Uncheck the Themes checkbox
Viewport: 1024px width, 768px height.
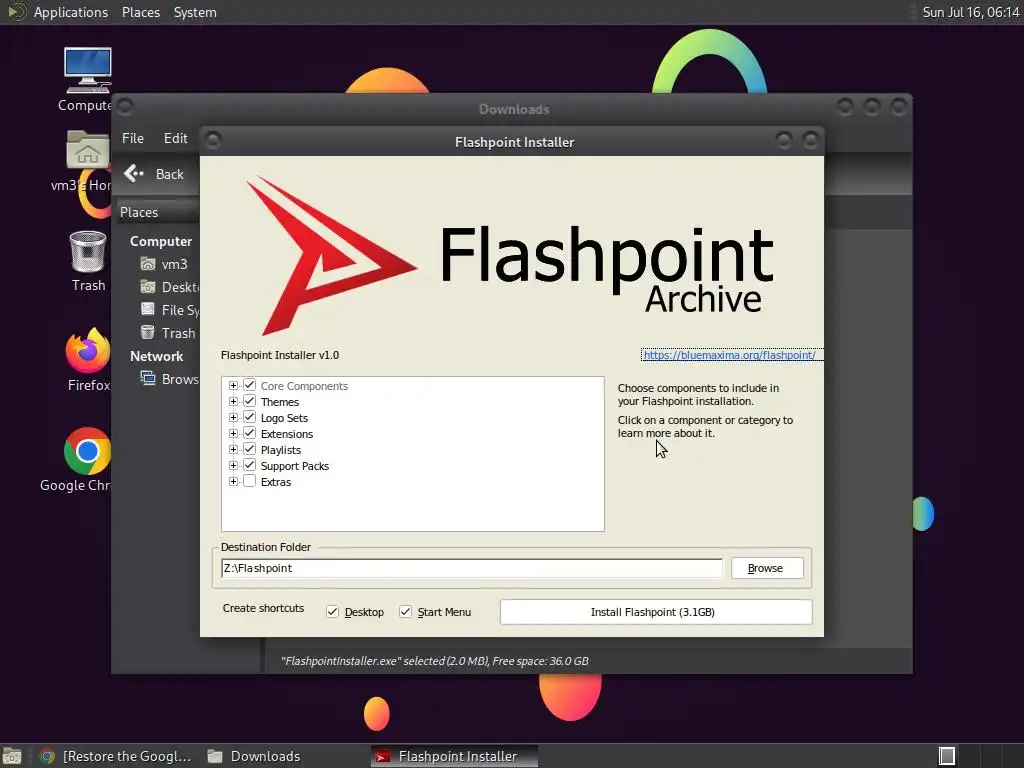click(x=249, y=401)
